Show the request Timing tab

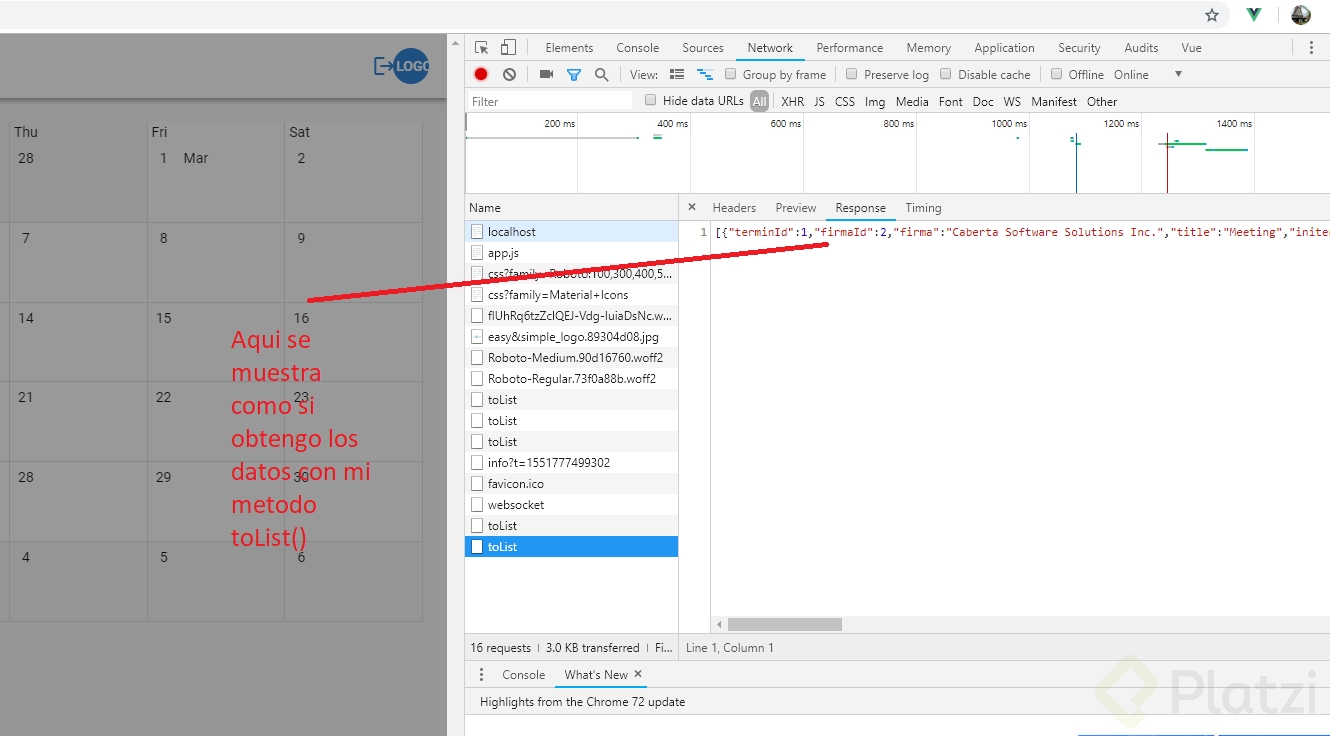924,208
